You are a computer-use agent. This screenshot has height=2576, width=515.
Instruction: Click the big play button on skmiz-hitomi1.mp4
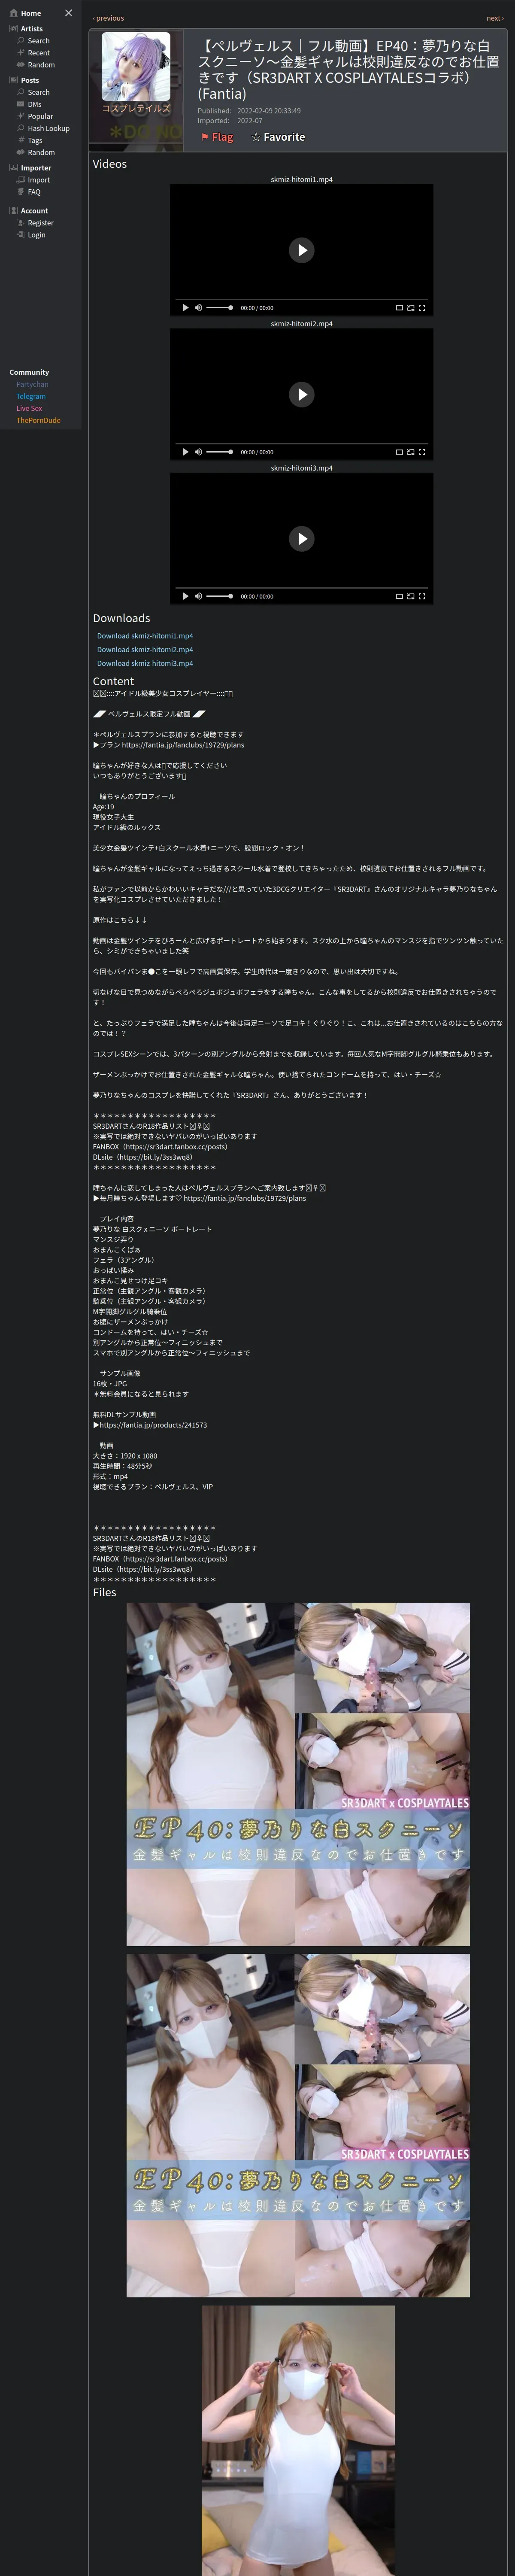pos(301,250)
